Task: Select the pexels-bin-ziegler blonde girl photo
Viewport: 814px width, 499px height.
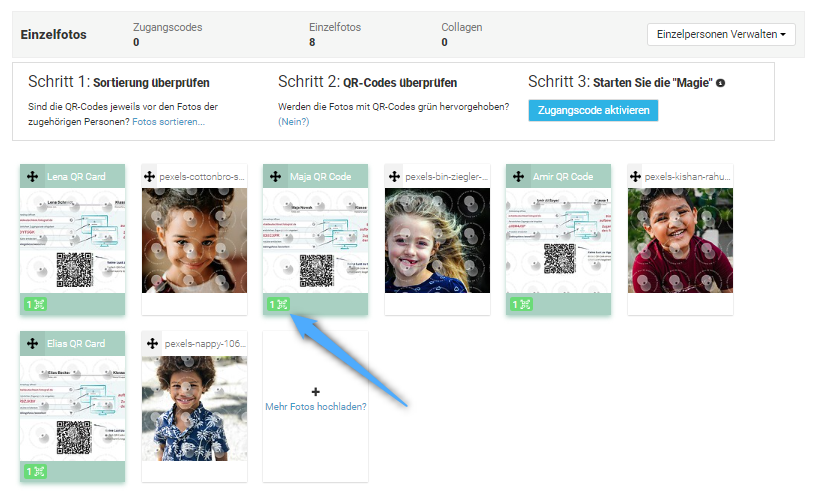Action: pos(437,240)
